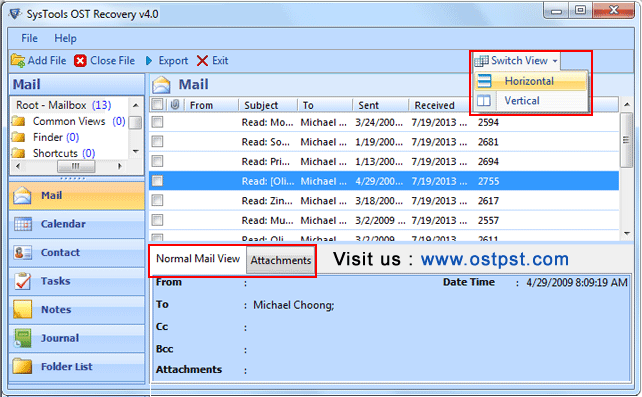The width and height of the screenshot is (642, 397).
Task: Click the red Close File icon
Action: click(80, 61)
